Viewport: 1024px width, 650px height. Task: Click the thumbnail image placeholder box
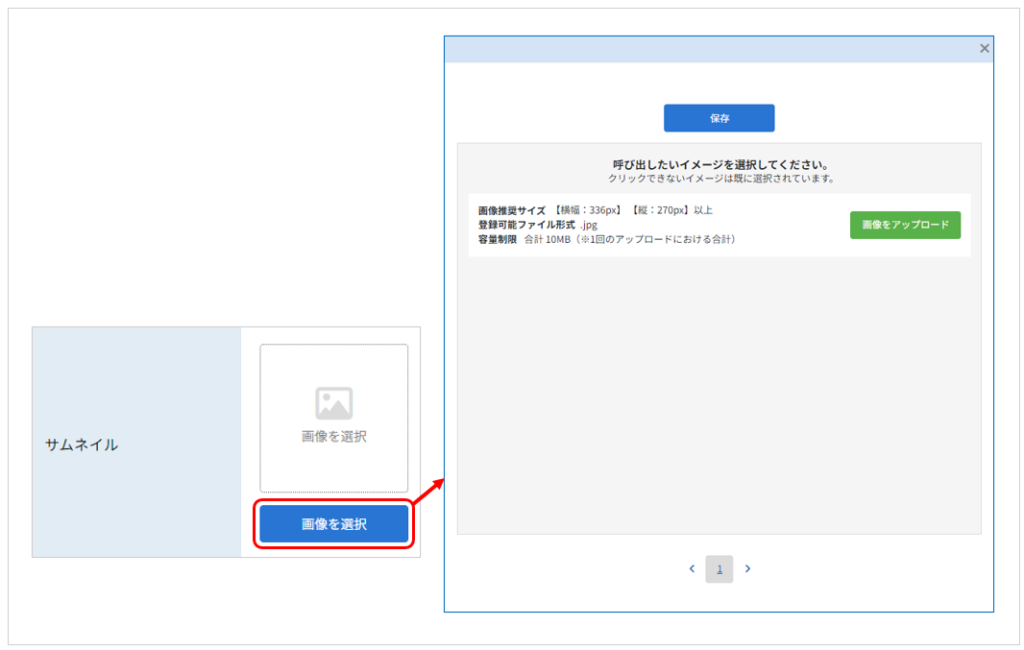[x=334, y=418]
